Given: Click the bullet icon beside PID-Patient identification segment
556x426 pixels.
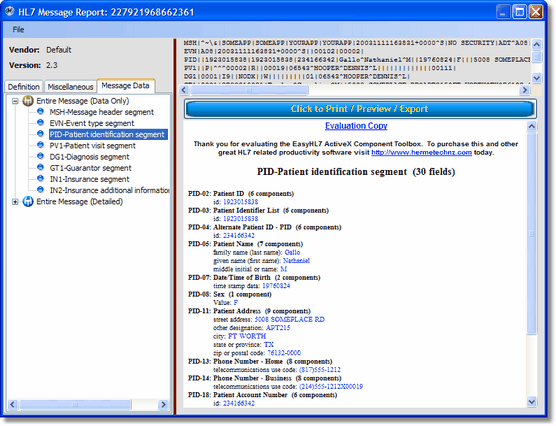Looking at the screenshot, I should pyautogui.click(x=40, y=134).
